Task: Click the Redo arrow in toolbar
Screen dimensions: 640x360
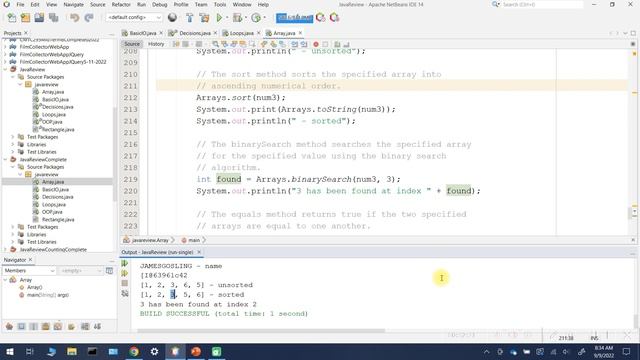Action: tap(89, 18)
